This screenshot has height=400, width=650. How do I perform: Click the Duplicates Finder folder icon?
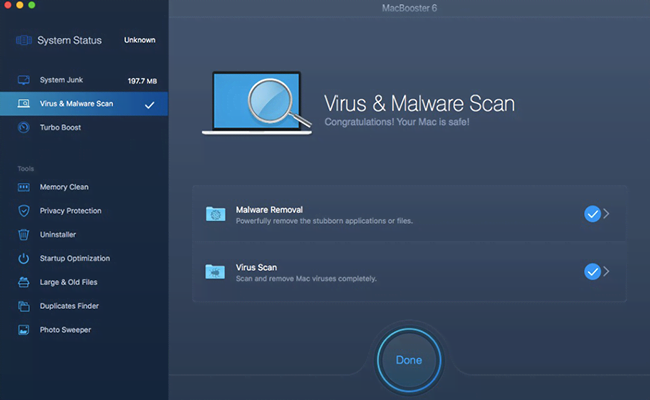[x=24, y=306]
